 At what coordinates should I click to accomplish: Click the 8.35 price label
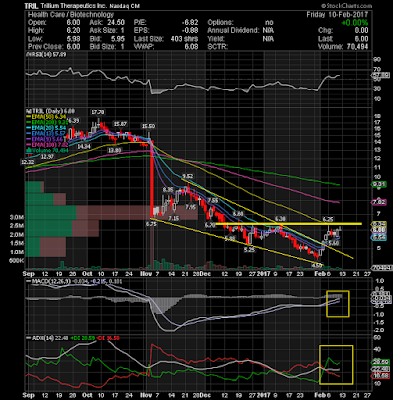(x=168, y=189)
